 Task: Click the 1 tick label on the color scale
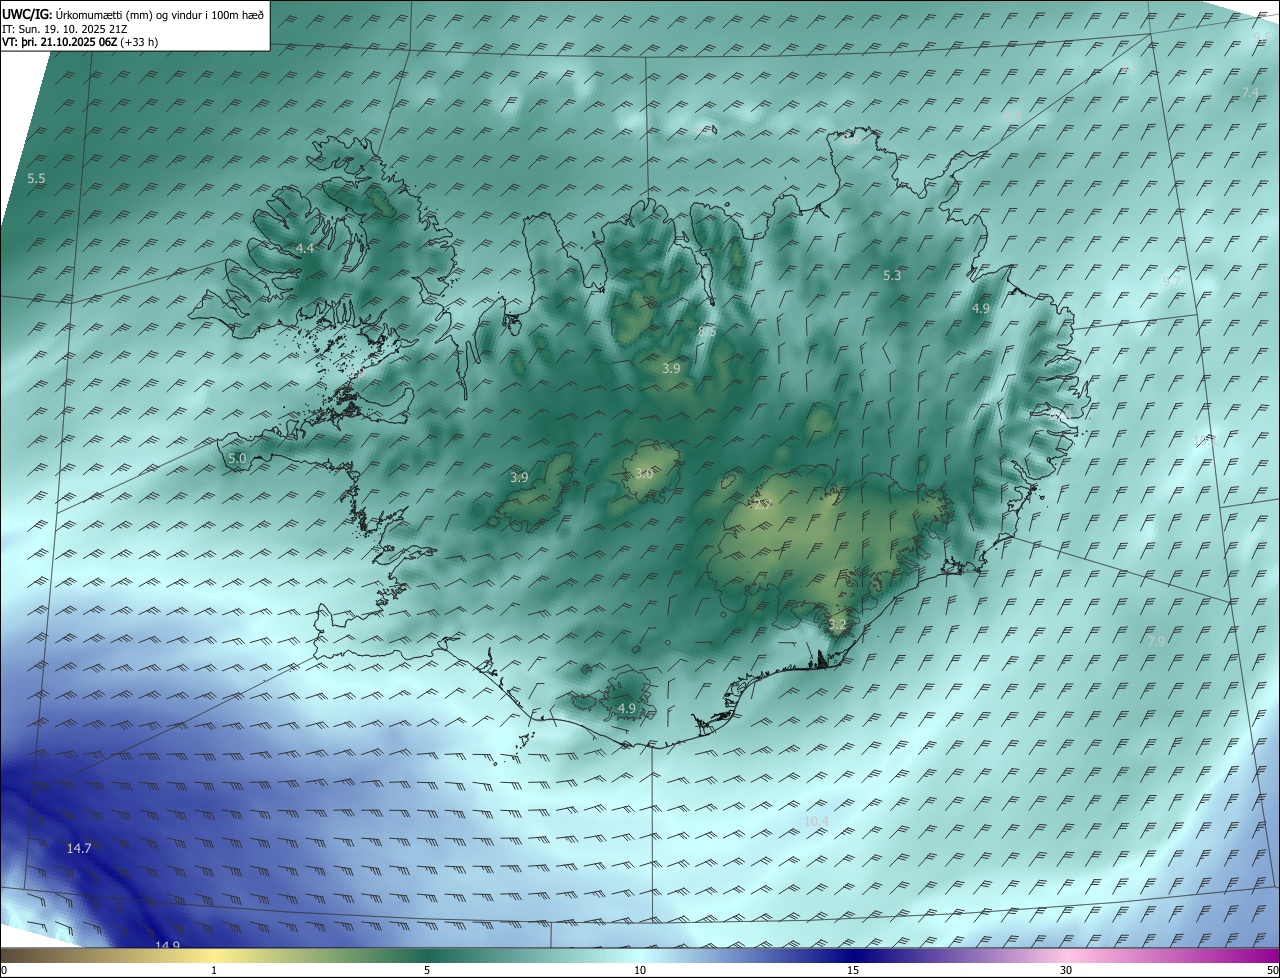click(x=214, y=970)
